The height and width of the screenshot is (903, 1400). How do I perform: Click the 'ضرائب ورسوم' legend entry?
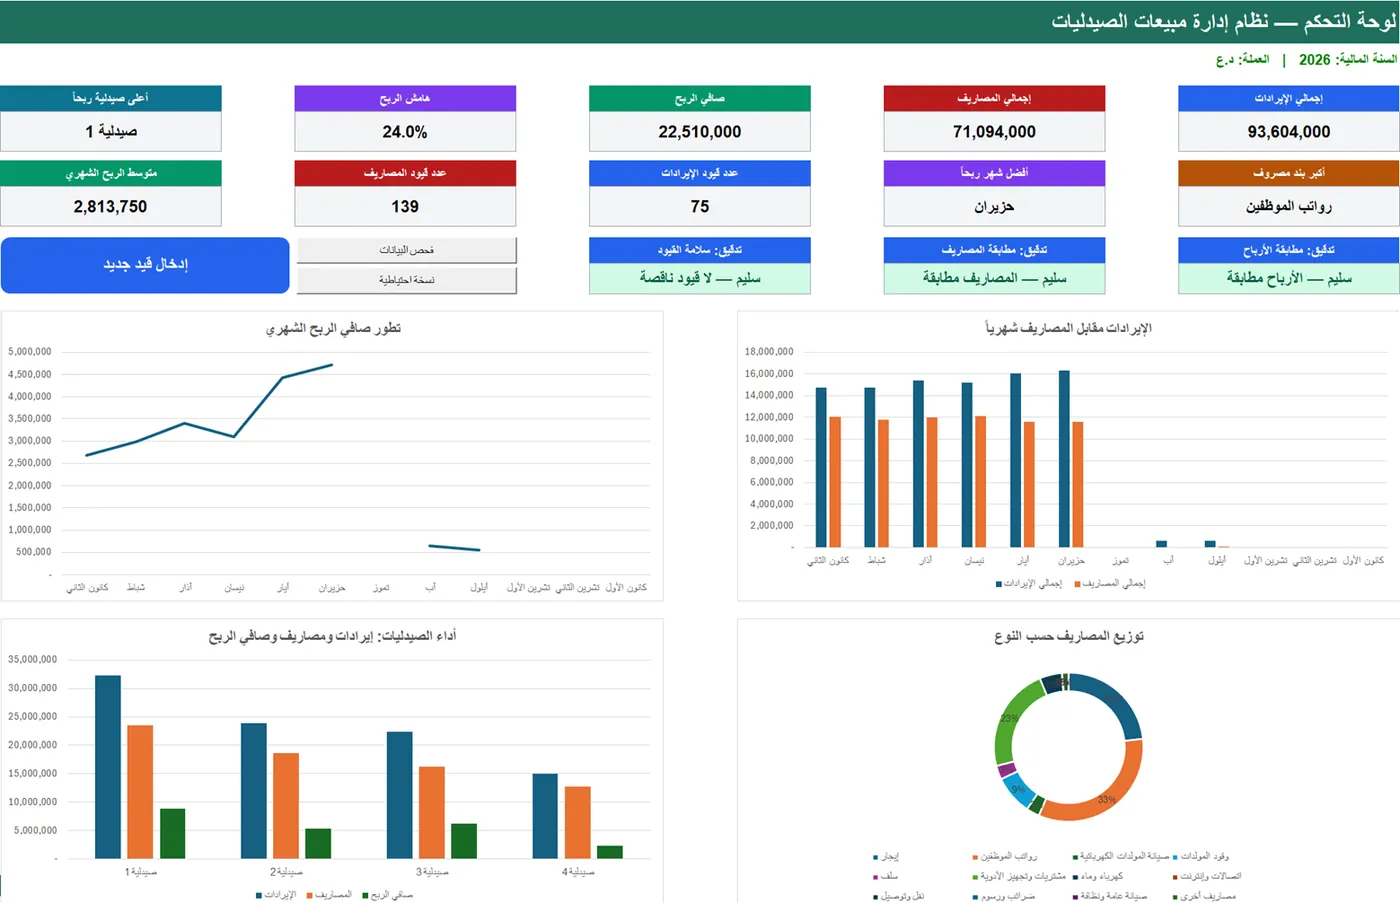[1004, 897]
